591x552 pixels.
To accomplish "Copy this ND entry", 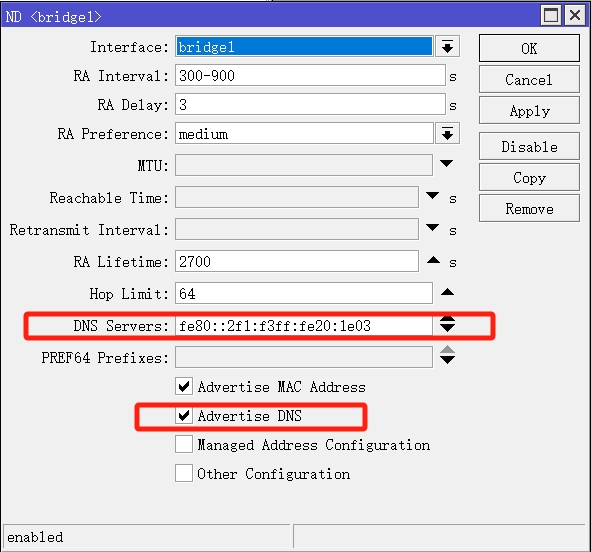I will click(x=529, y=177).
